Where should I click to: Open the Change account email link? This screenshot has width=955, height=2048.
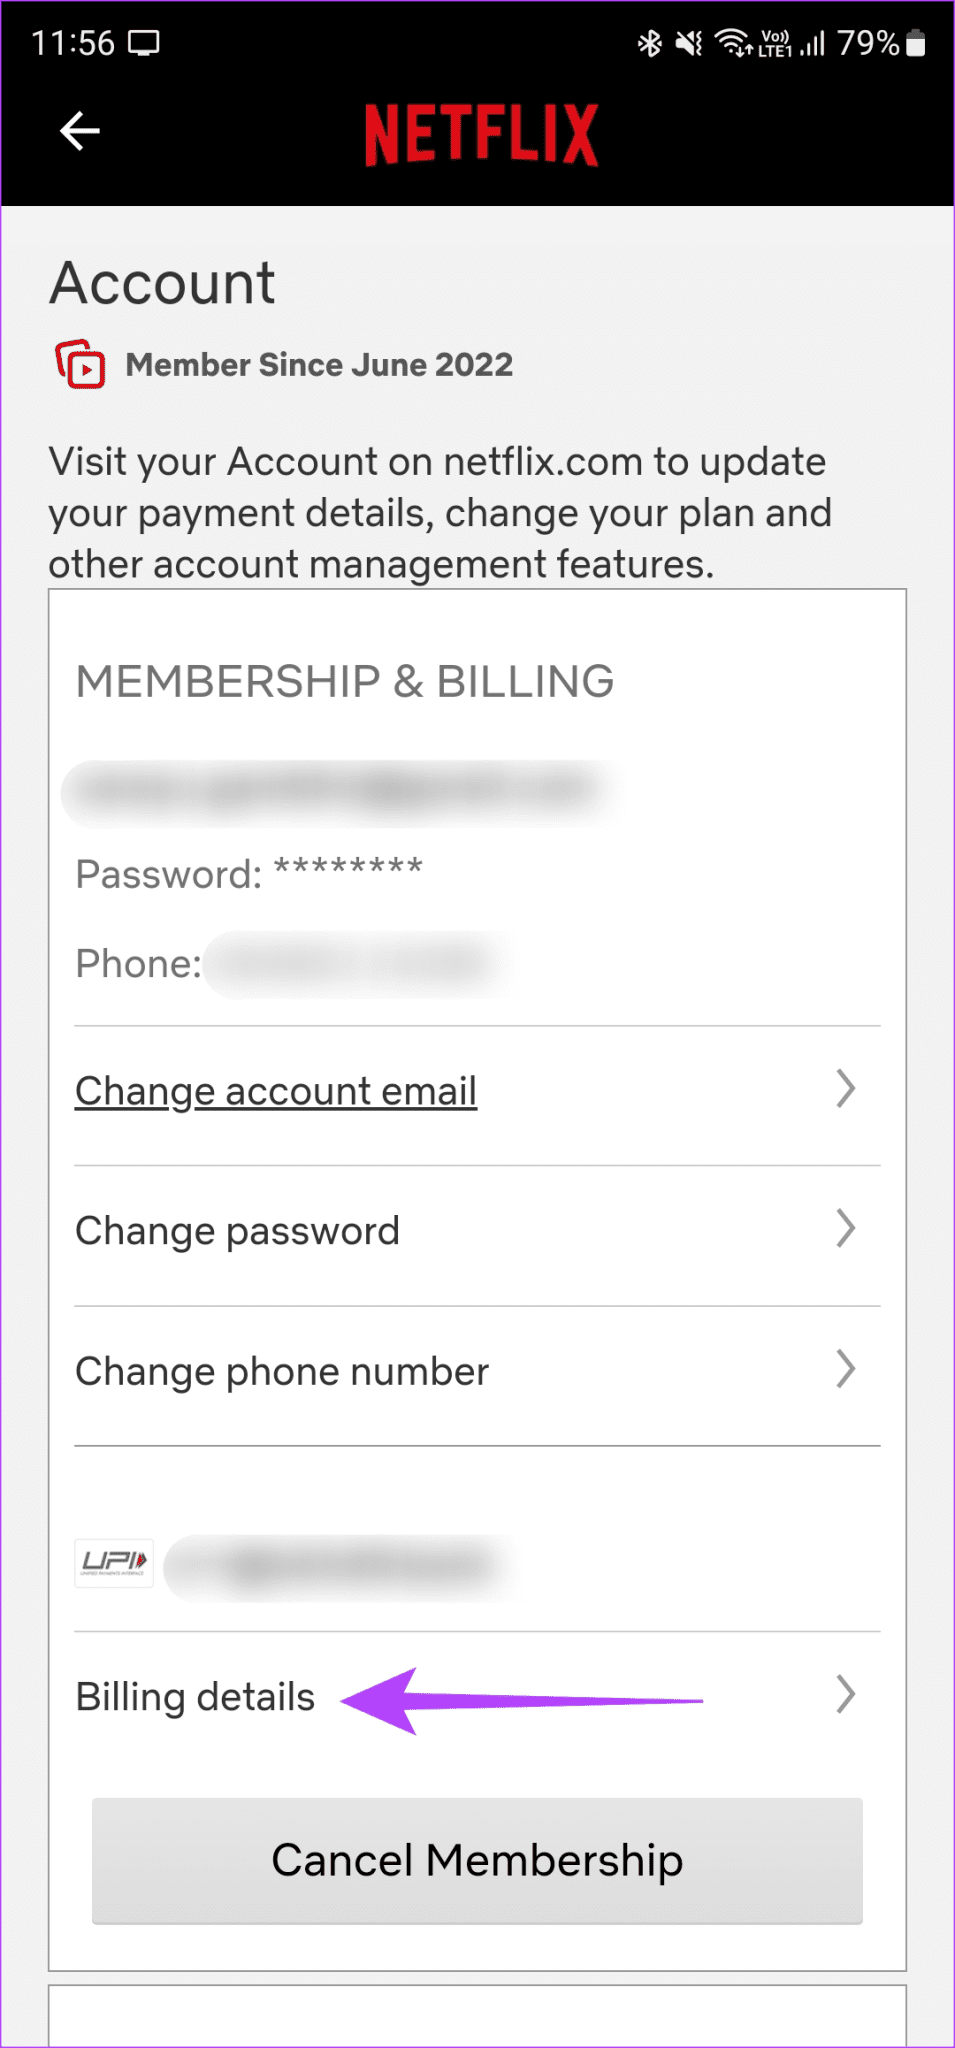(x=276, y=1091)
